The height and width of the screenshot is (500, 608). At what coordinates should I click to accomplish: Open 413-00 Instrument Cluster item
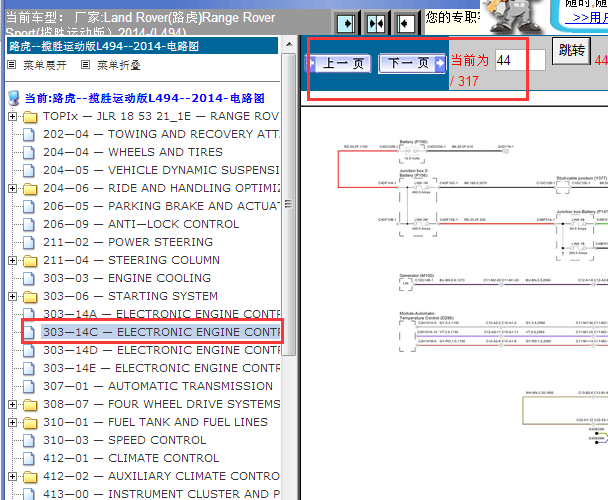[x=161, y=494]
